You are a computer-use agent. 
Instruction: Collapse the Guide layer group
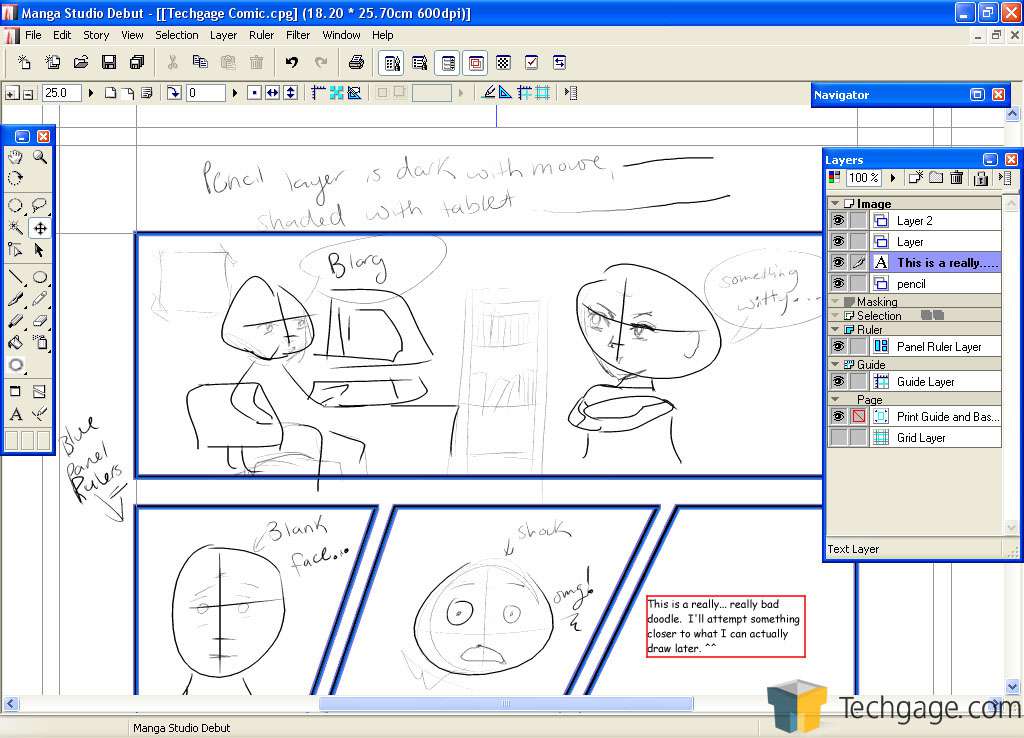tap(835, 364)
